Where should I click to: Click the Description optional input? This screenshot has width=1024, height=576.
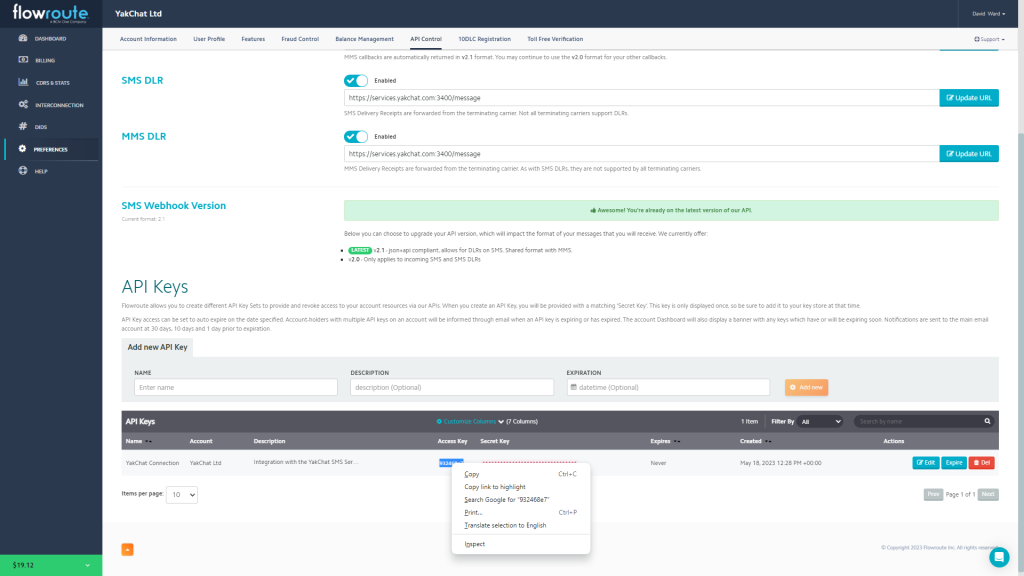point(452,387)
